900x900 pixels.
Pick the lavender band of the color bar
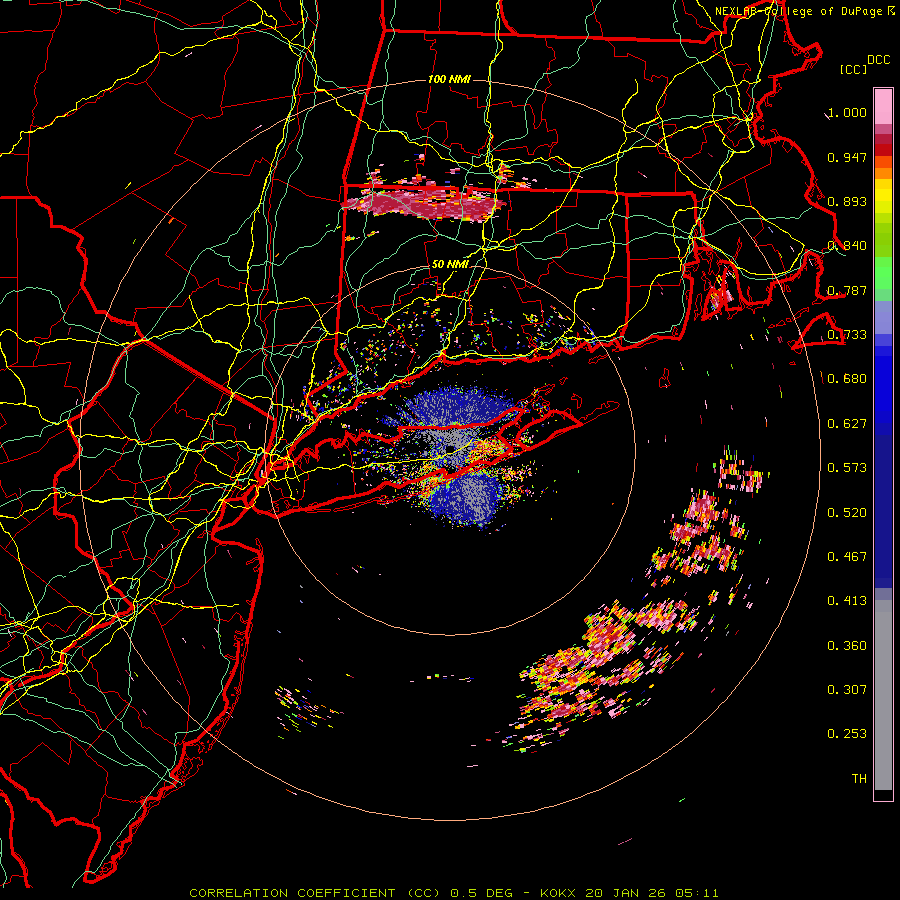pos(883,317)
